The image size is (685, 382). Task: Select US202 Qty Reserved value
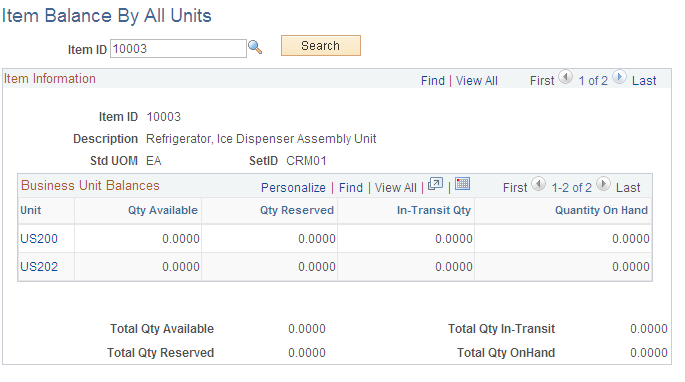(317, 267)
